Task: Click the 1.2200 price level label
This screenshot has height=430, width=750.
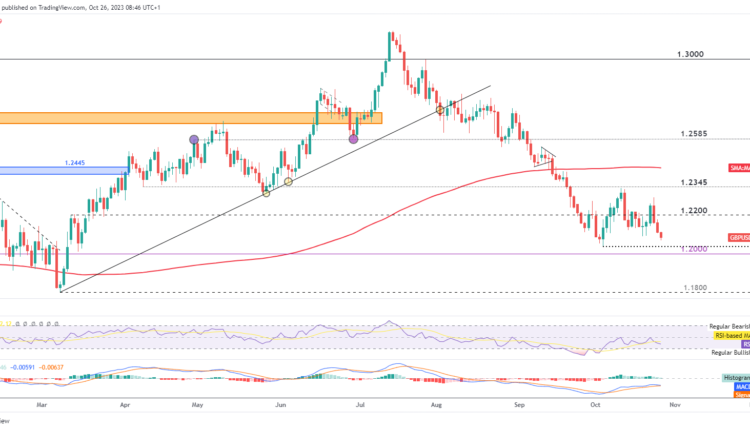Action: 694,210
